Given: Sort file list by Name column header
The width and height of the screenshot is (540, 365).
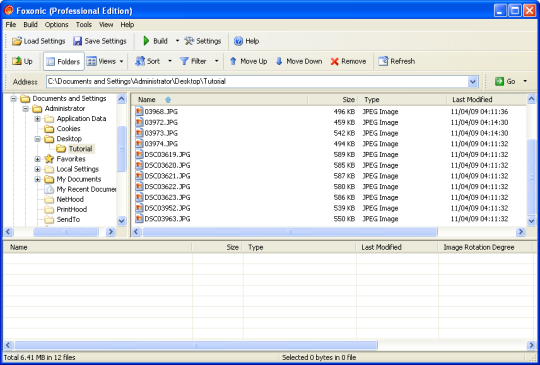Looking at the screenshot, I should pyautogui.click(x=219, y=100).
